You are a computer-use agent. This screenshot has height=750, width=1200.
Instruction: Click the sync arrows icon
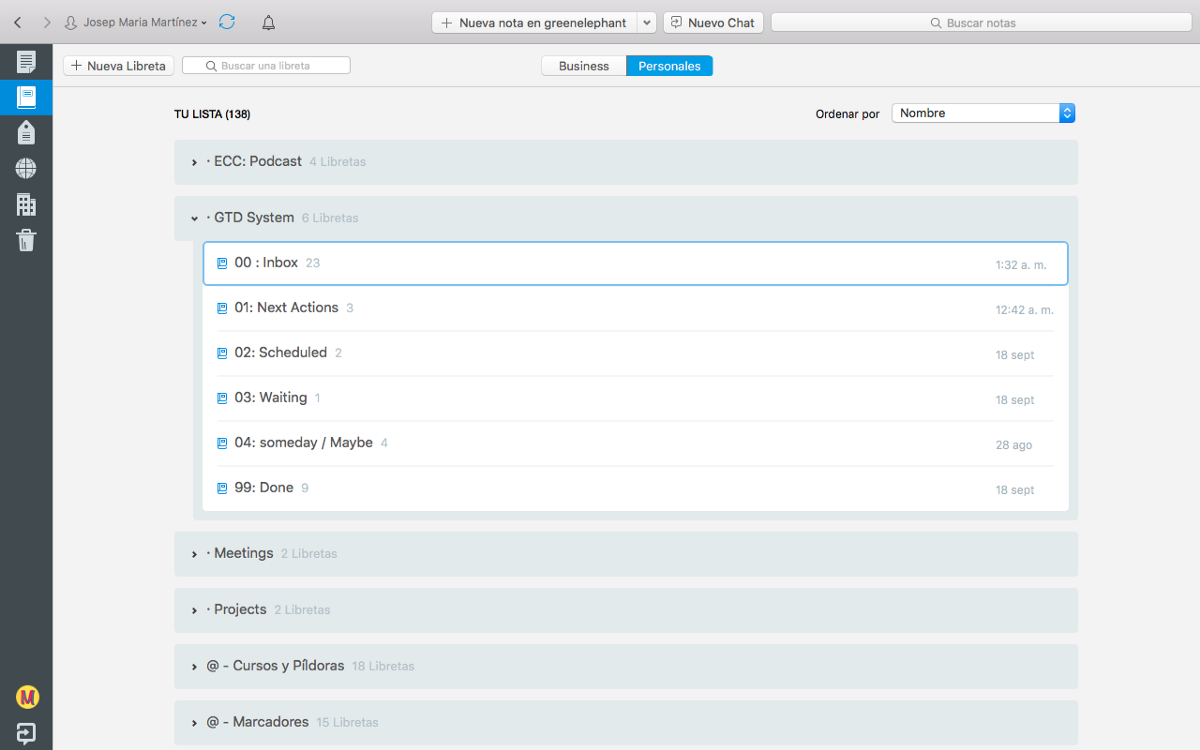tap(227, 22)
